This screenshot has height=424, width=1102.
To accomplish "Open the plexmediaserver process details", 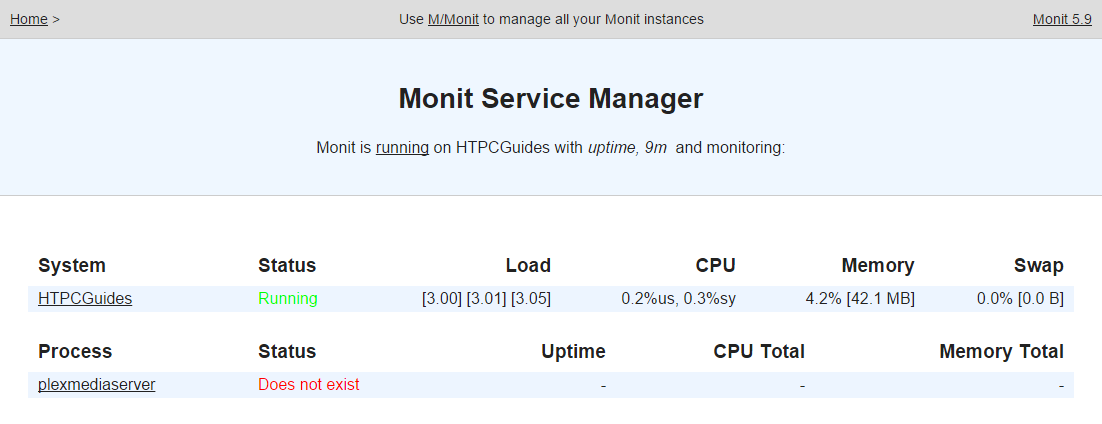I will tap(96, 384).
